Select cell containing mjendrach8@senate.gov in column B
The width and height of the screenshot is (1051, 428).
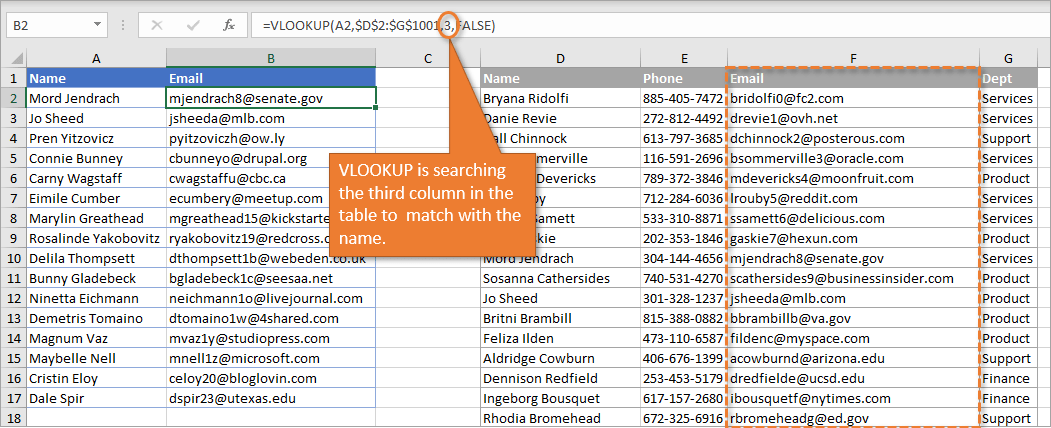click(x=271, y=98)
